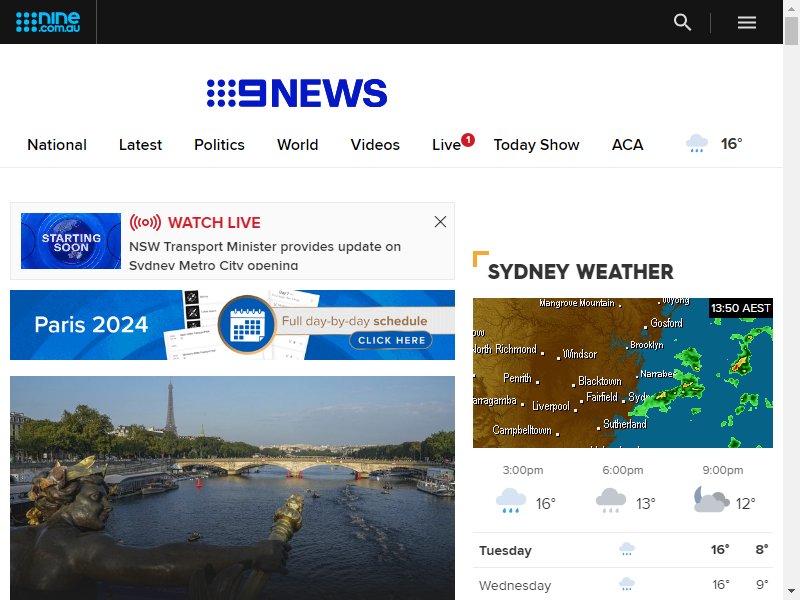The height and width of the screenshot is (600, 800).
Task: Click the calendar icon in Paris 2024 banner
Action: pyautogui.click(x=247, y=325)
